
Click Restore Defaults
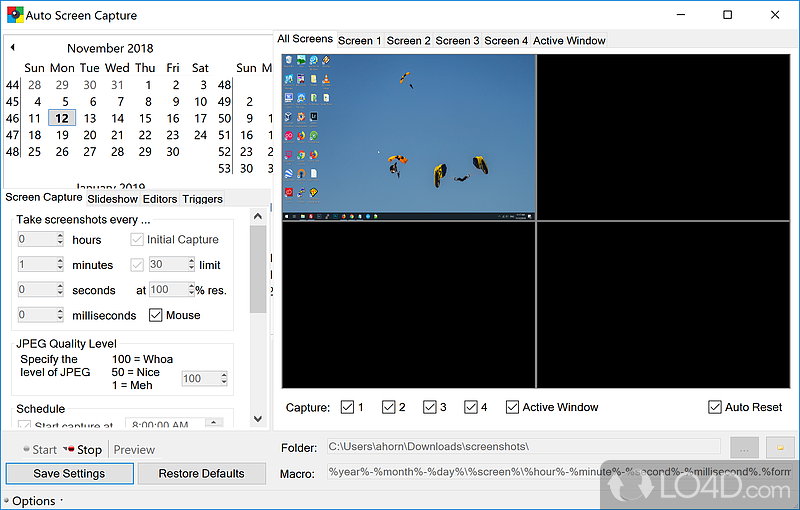(x=202, y=473)
